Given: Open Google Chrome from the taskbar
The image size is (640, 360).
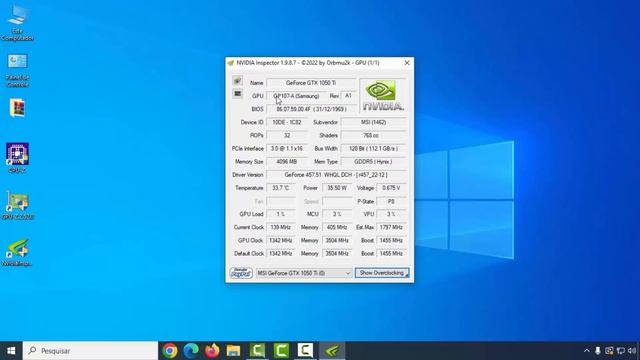Looking at the screenshot, I should coord(170,351).
